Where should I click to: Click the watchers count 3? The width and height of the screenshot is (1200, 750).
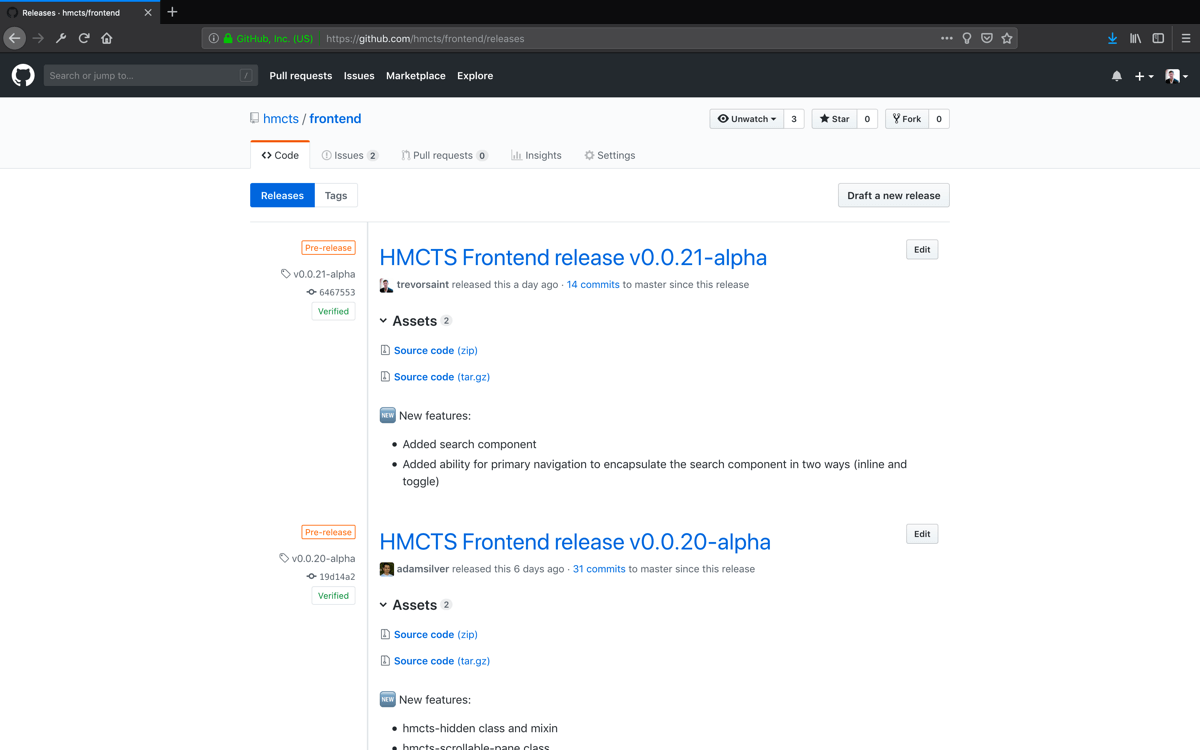click(x=794, y=119)
